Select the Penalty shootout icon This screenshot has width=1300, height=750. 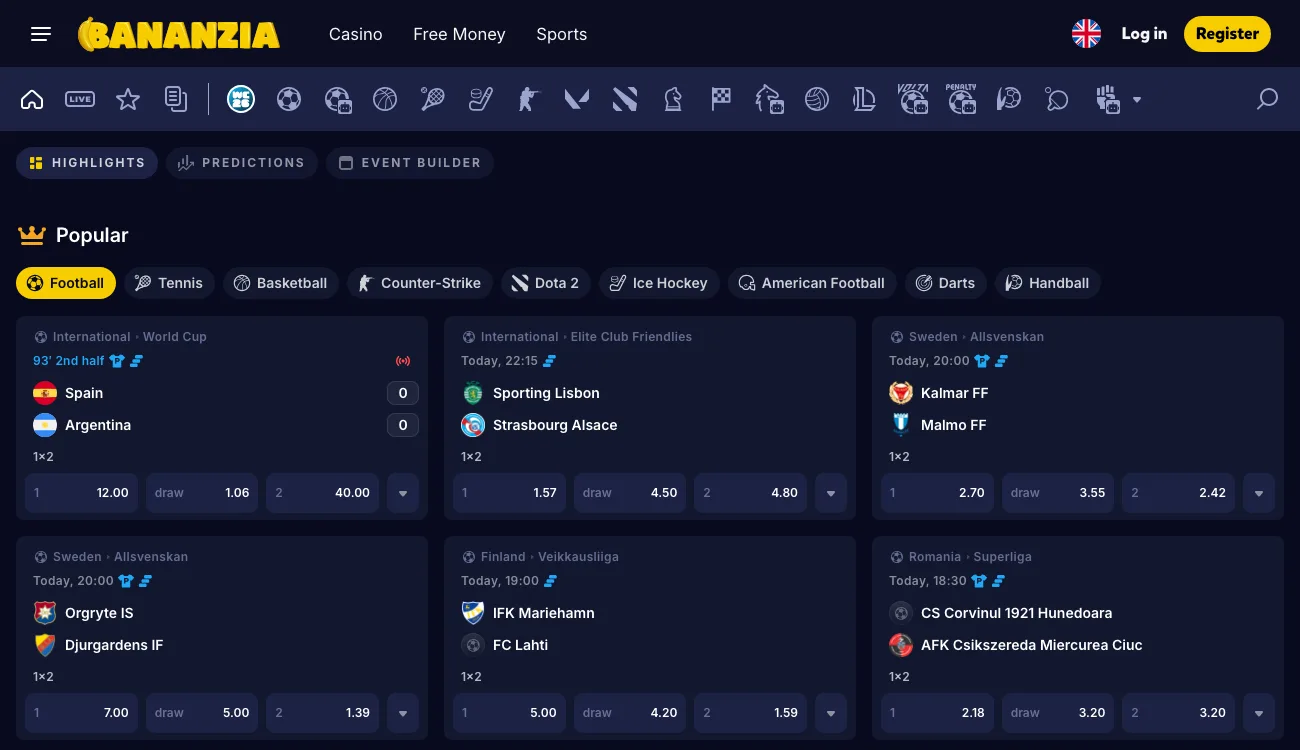tap(961, 99)
